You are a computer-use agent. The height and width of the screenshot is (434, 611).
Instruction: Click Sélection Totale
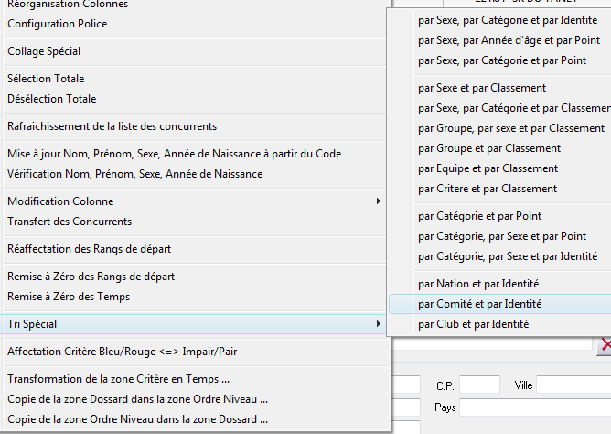point(46,78)
